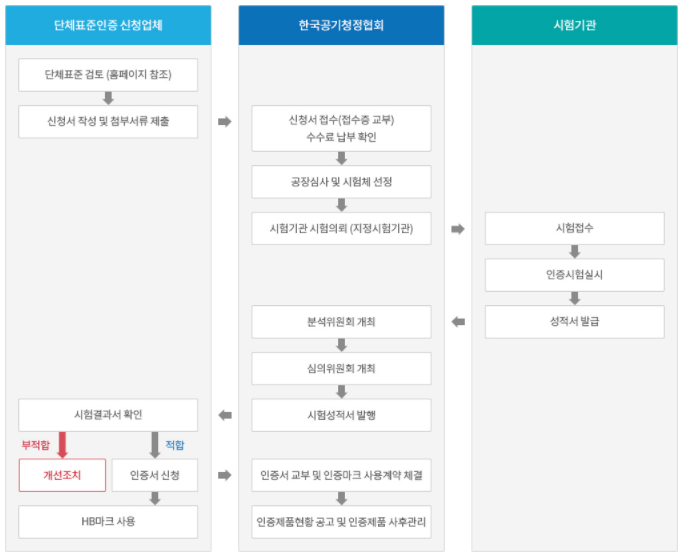The image size is (684, 559).
Task: Click the 시험기관 column header
Action: click(x=575, y=25)
